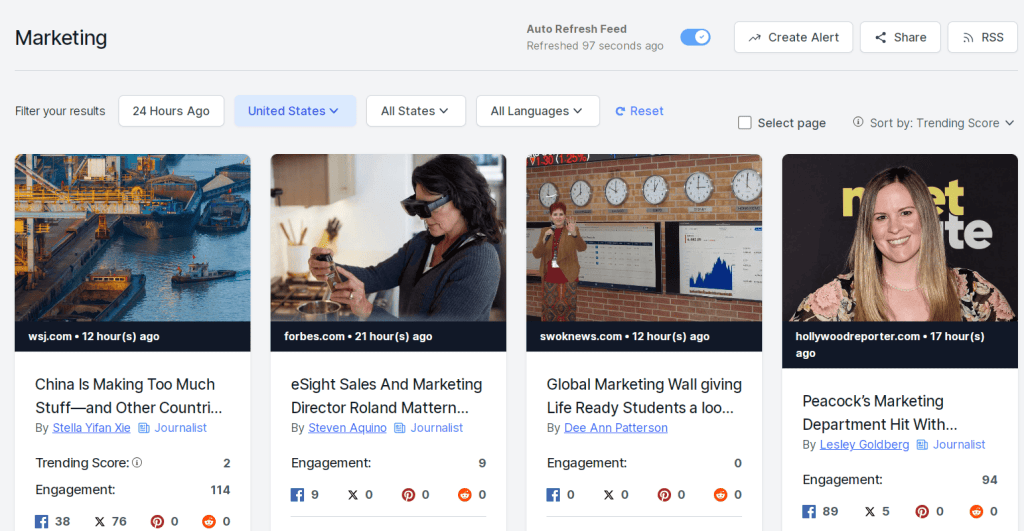
Task: Open the Hollywood Reporter article thumbnail
Action: [899, 237]
